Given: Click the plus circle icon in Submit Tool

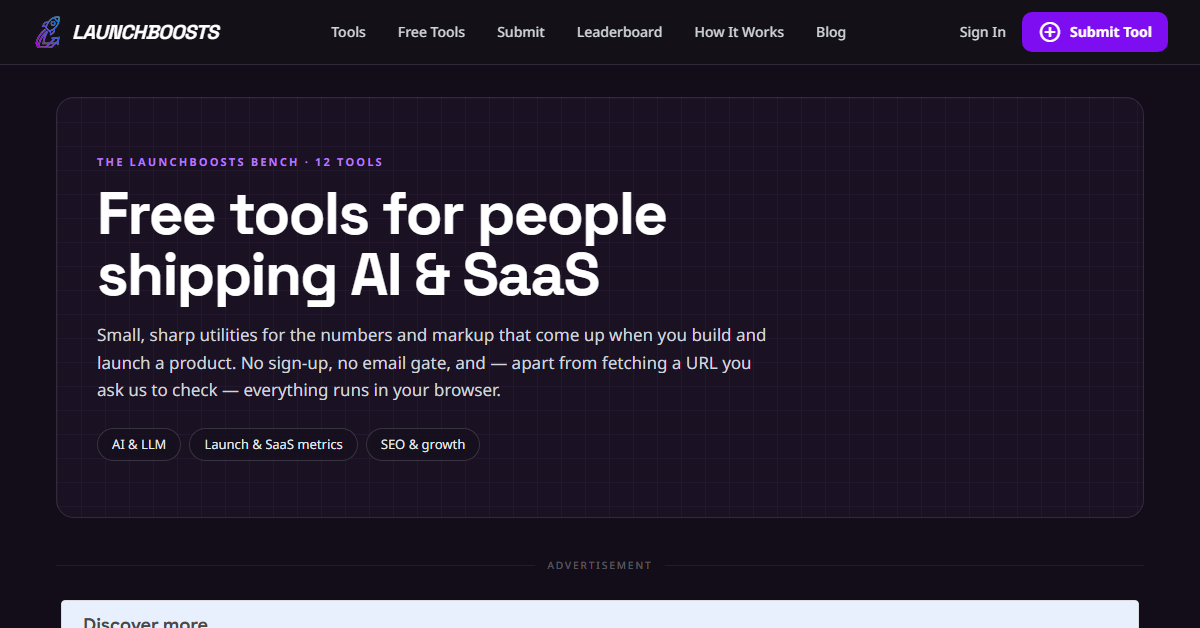Looking at the screenshot, I should click(x=1049, y=32).
